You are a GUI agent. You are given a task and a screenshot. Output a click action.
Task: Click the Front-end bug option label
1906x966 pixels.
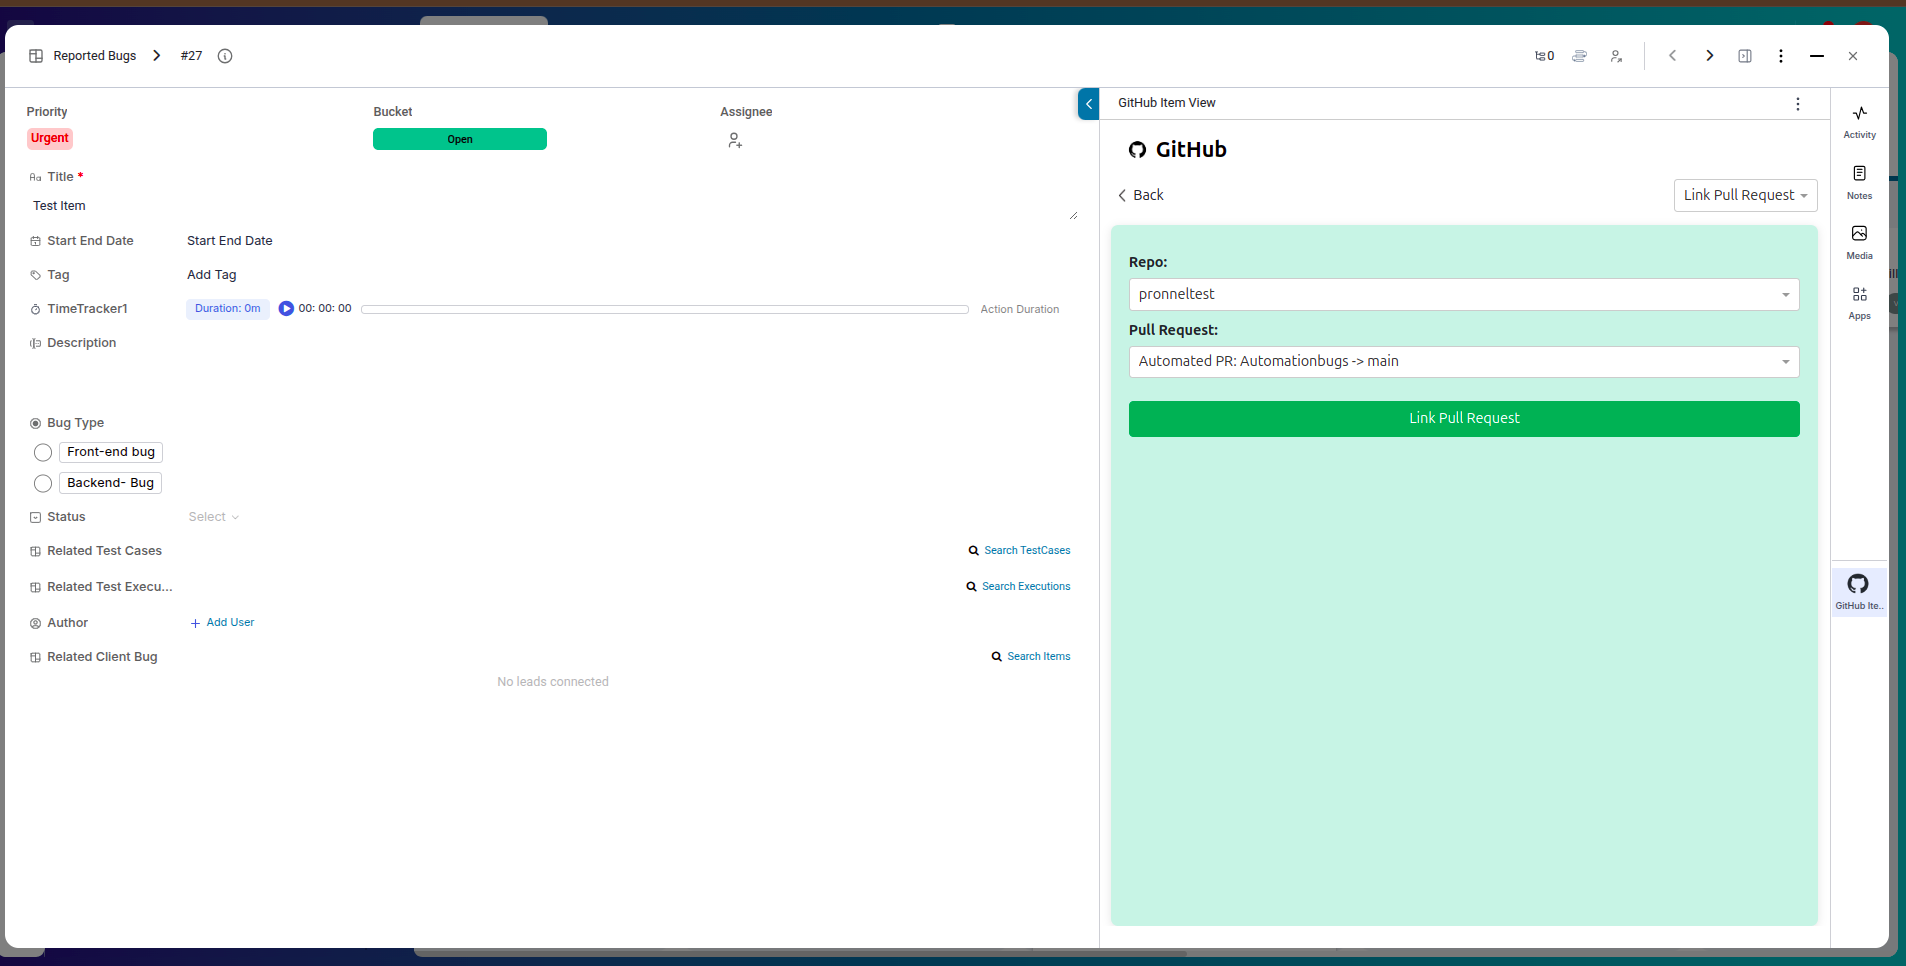pyautogui.click(x=111, y=452)
